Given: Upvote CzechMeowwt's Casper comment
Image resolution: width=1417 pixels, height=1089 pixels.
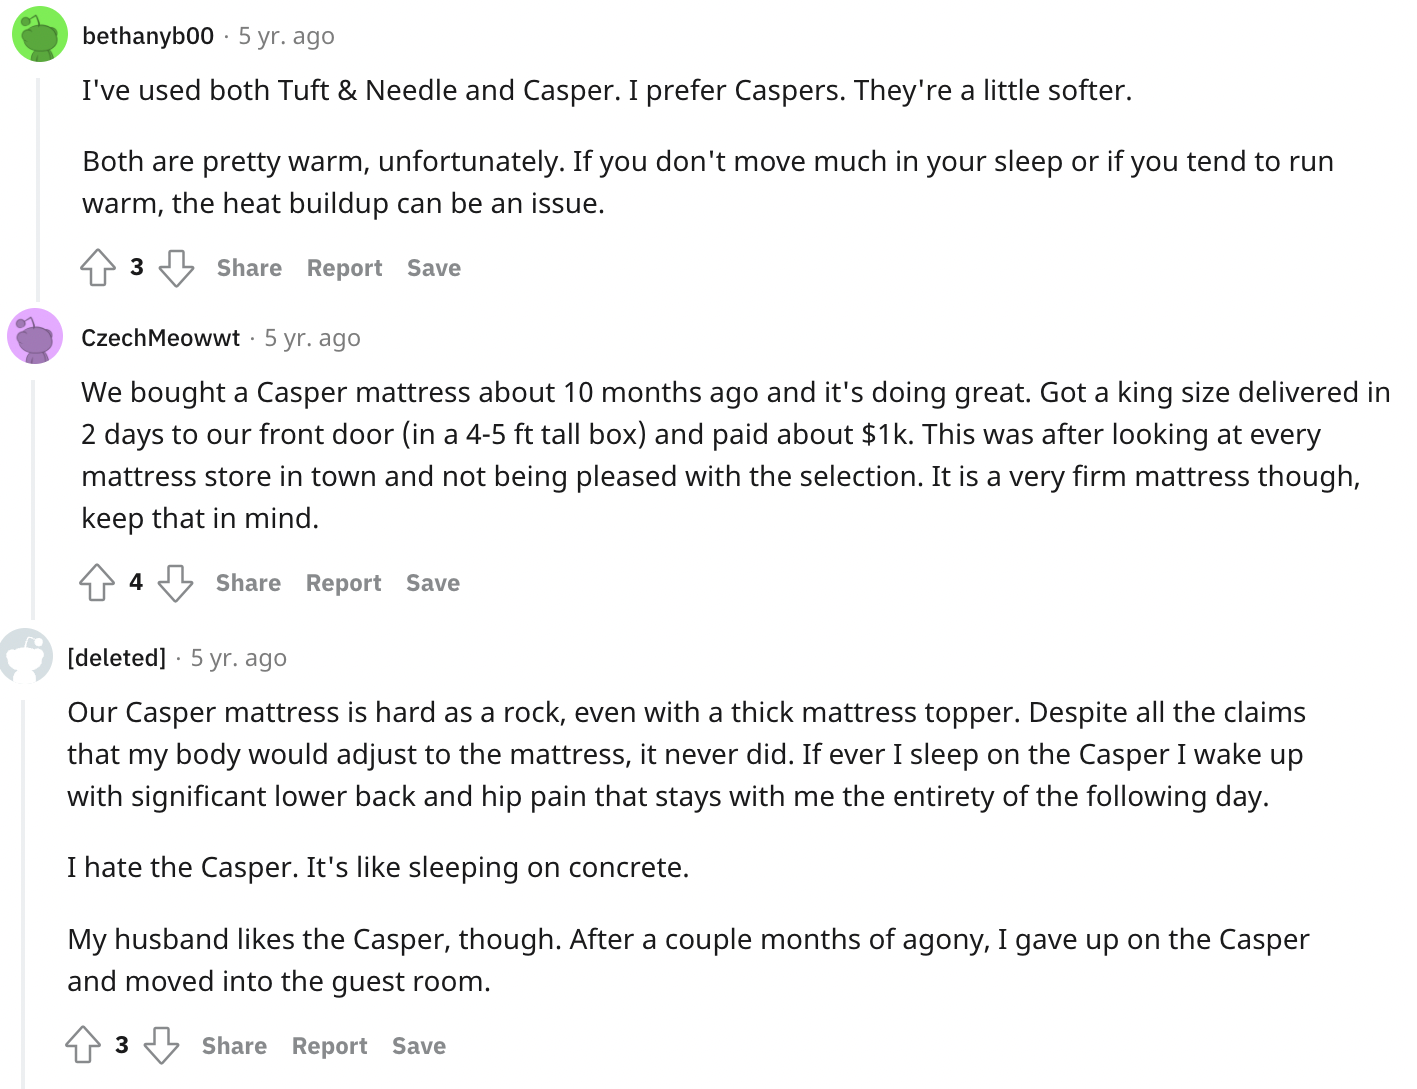Looking at the screenshot, I should pos(97,583).
